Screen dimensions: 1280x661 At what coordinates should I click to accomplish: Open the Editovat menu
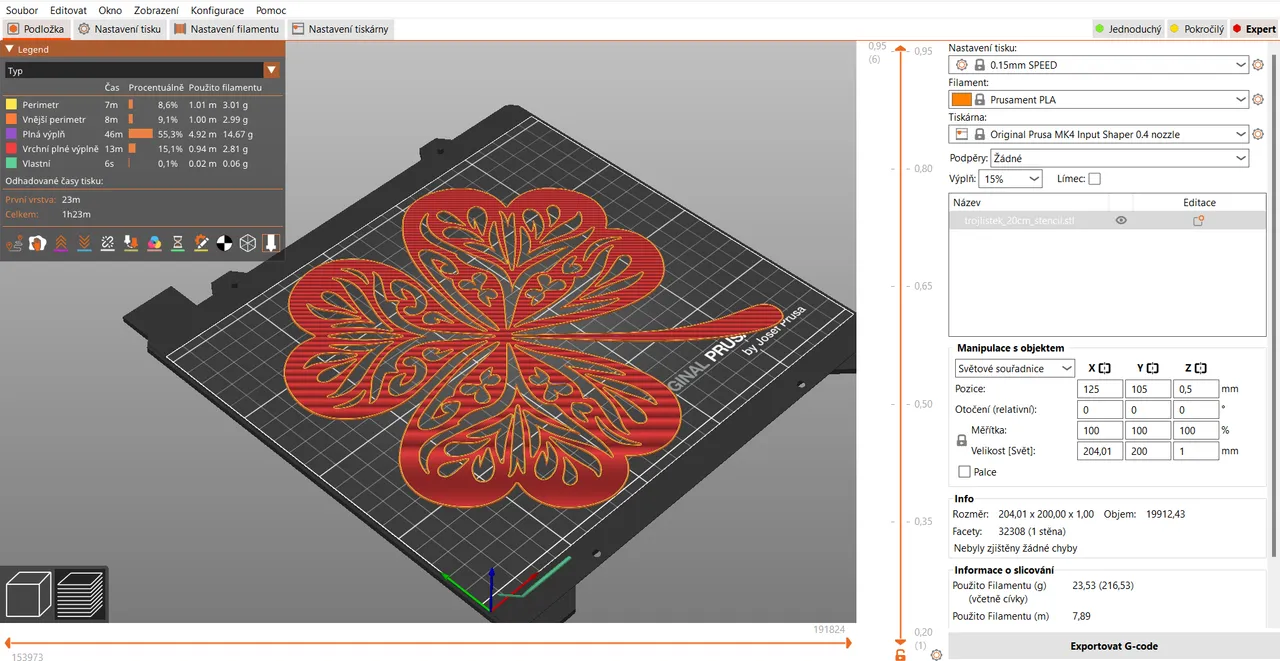68,10
